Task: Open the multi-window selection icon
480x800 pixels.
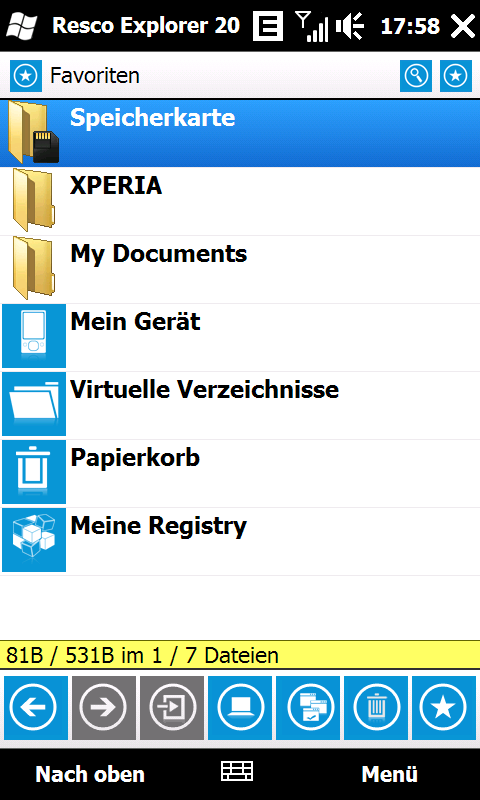Action: point(308,708)
